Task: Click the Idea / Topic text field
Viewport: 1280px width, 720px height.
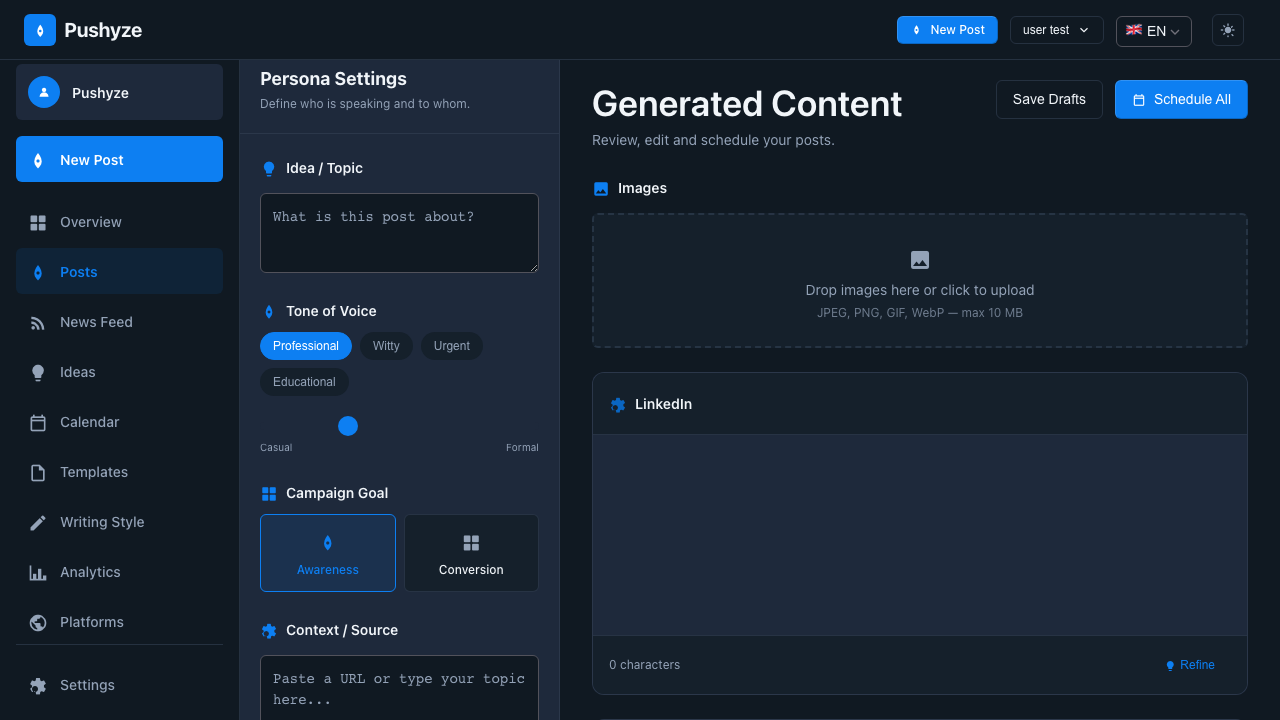Action: (x=399, y=233)
